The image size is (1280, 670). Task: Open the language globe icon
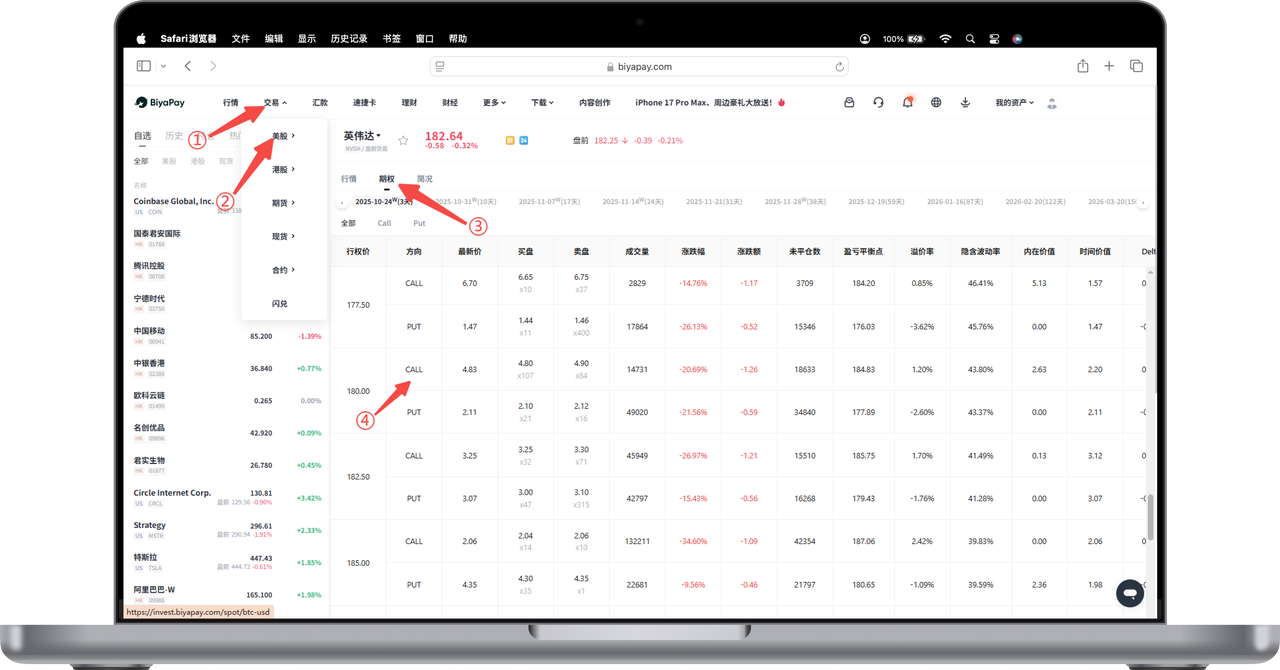(x=936, y=102)
